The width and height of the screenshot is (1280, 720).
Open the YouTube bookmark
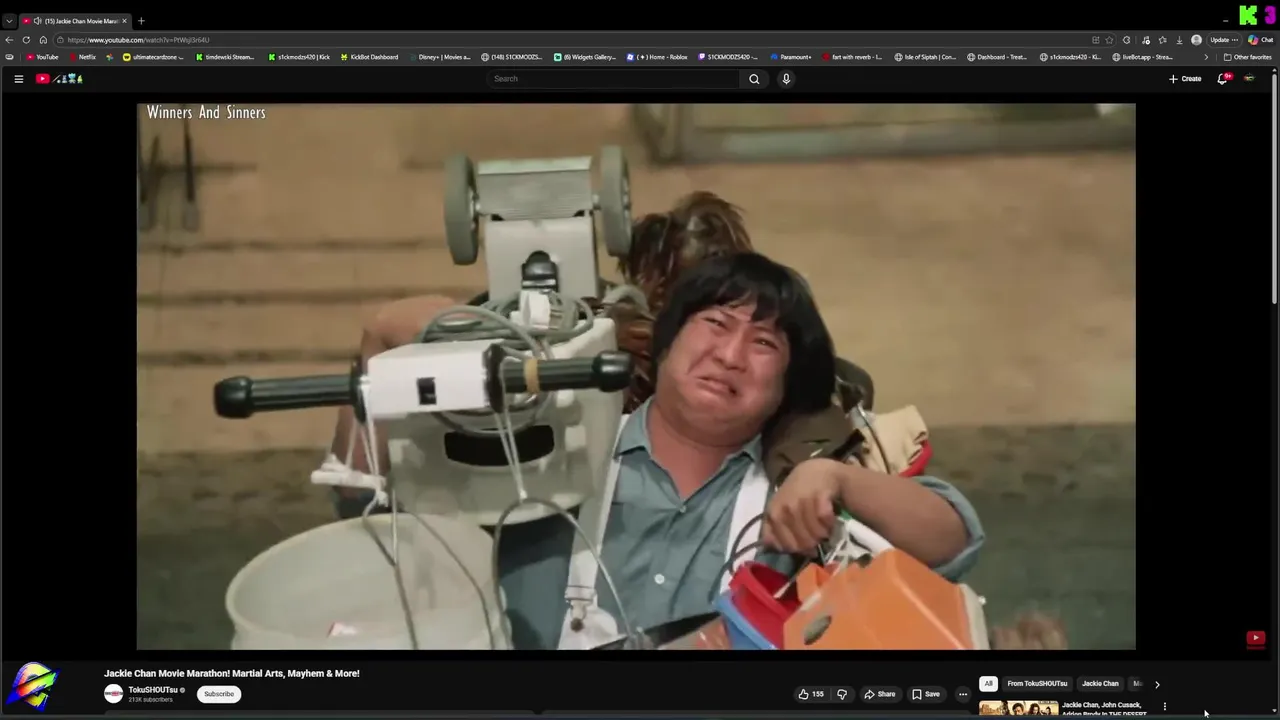[42, 57]
